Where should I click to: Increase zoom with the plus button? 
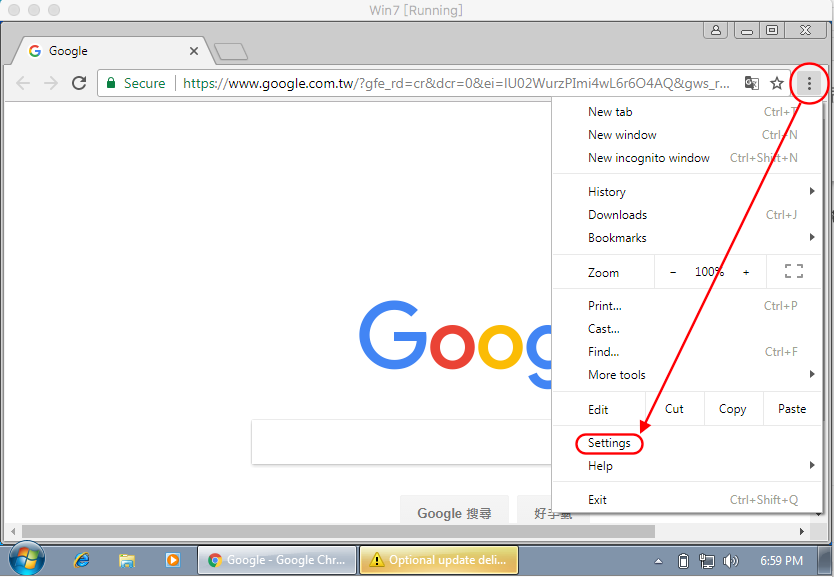(746, 272)
